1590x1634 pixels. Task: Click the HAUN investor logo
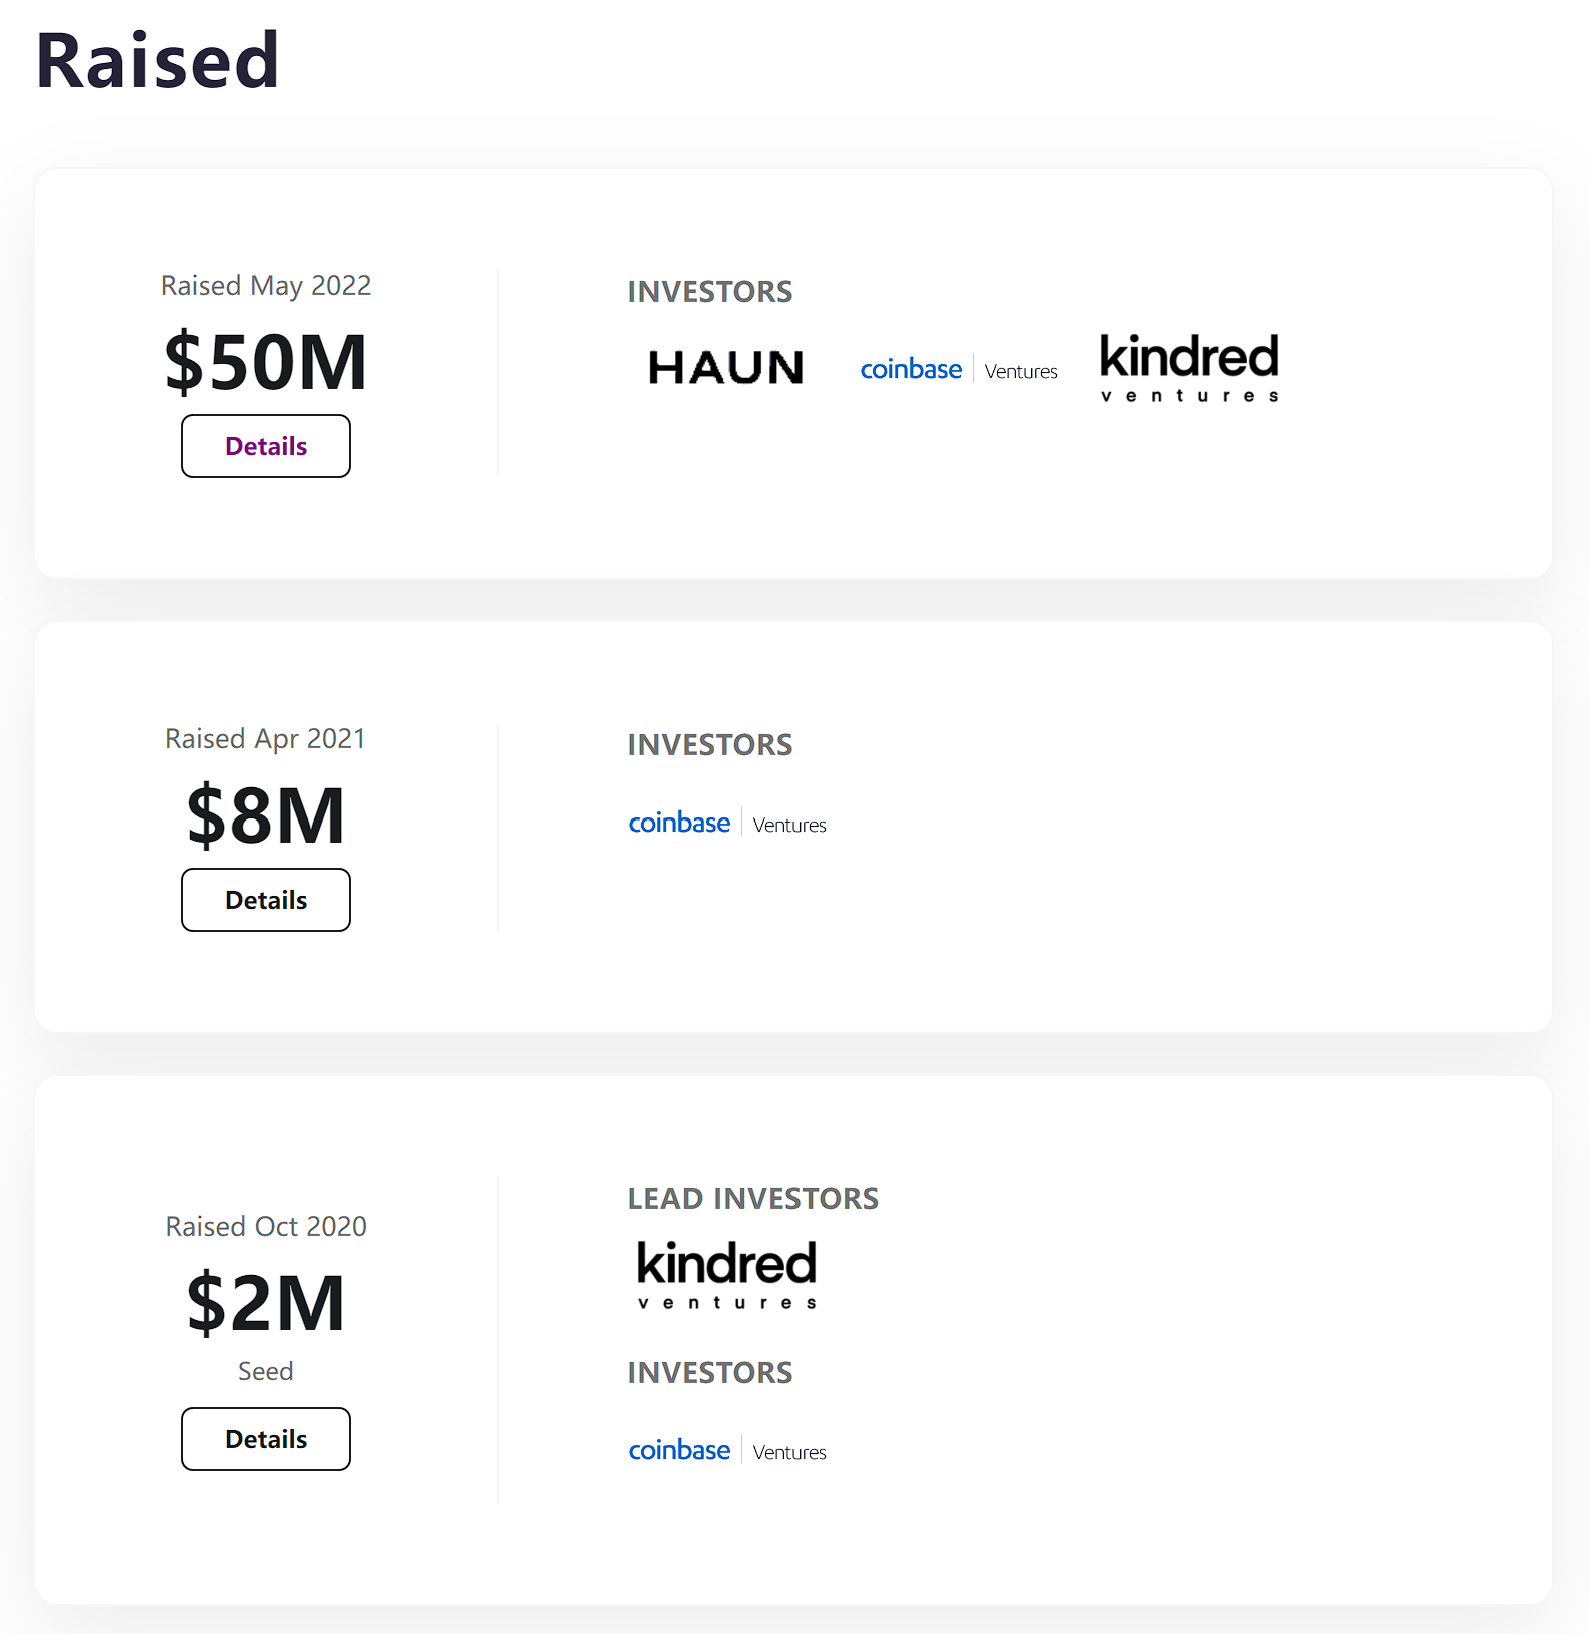pos(726,368)
